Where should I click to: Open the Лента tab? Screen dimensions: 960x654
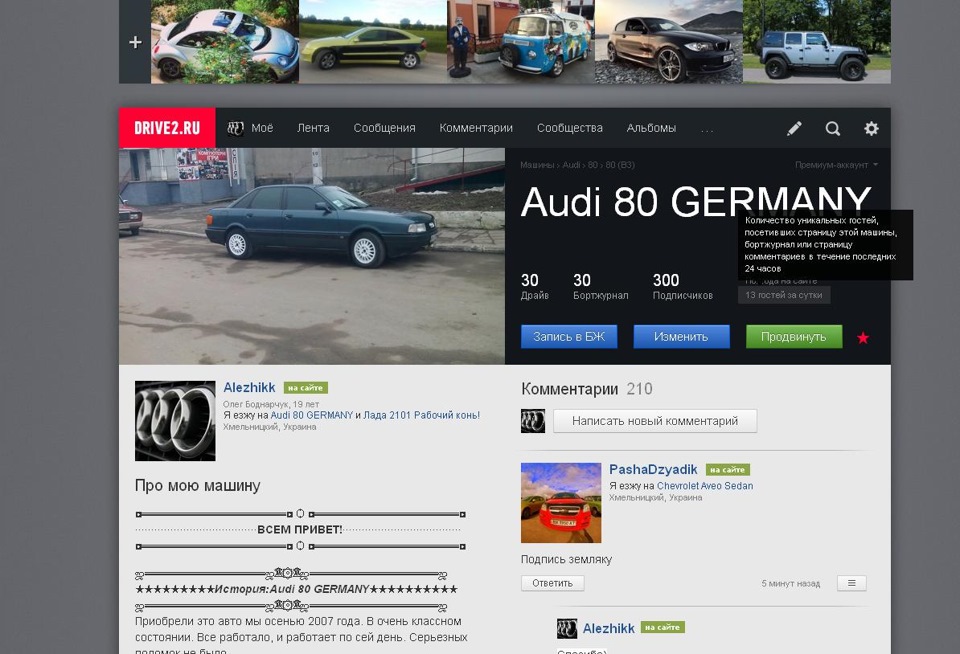point(313,128)
